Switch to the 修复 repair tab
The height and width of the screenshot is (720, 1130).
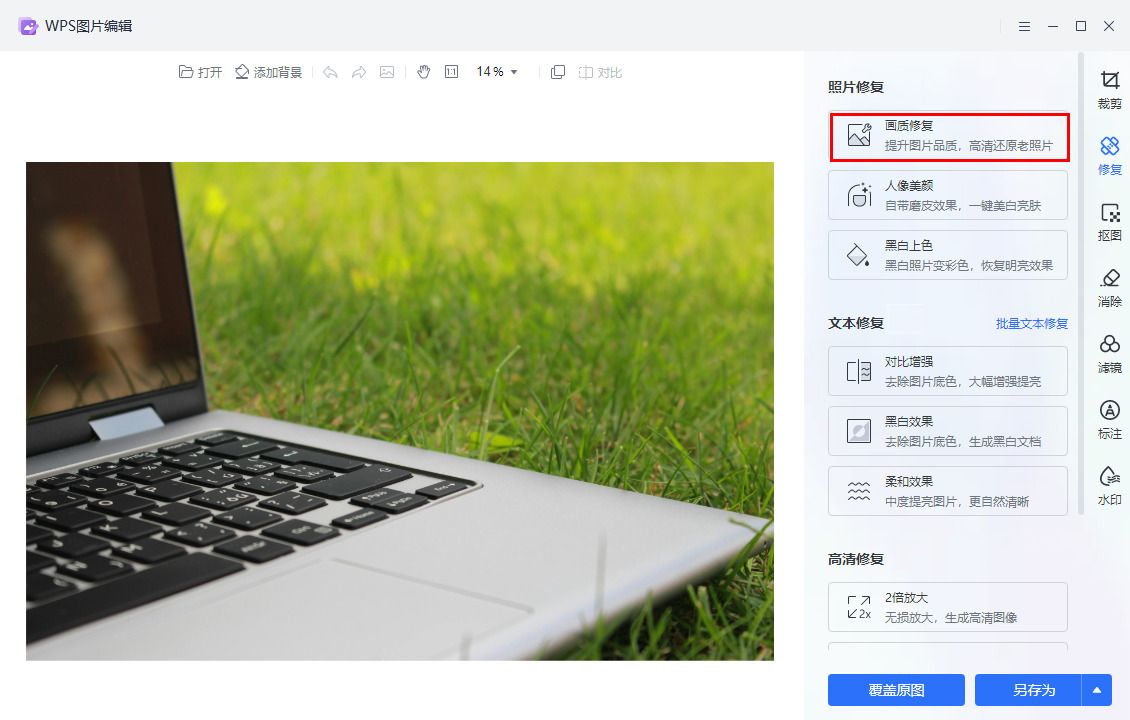[1110, 156]
